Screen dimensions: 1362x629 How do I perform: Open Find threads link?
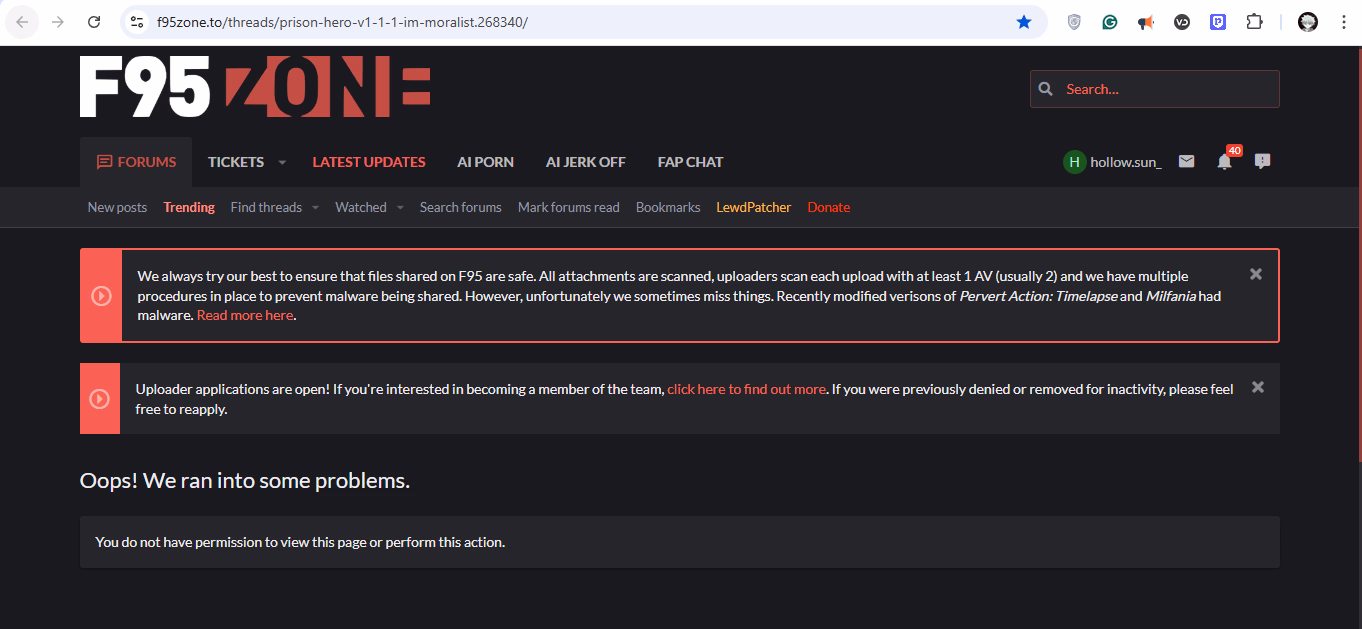tap(266, 207)
